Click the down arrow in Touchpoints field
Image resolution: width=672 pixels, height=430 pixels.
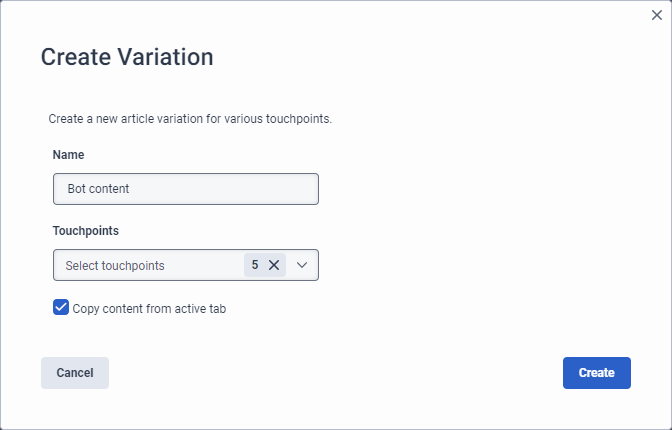coord(303,265)
